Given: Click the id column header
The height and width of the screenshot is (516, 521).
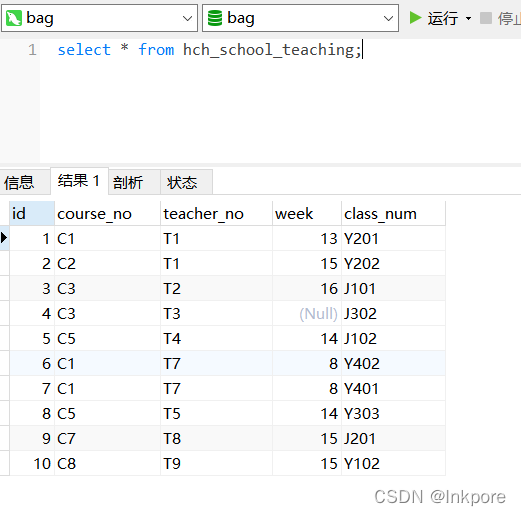Looking at the screenshot, I should 32,213.
